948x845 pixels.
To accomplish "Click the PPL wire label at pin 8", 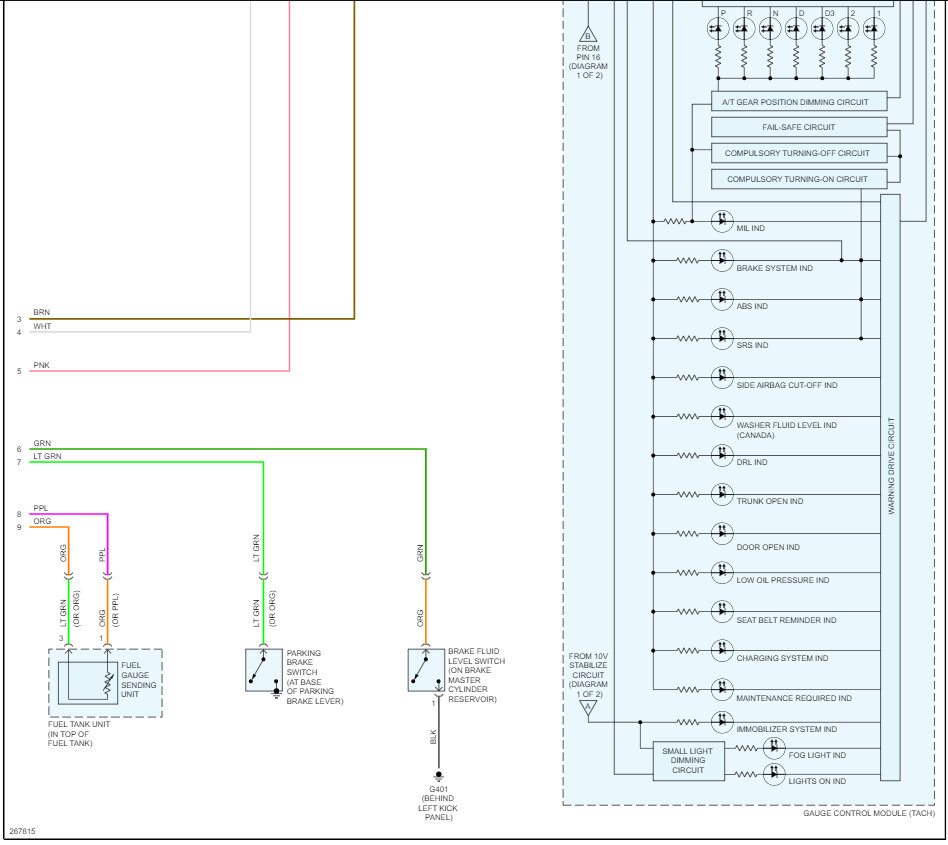I will tap(41, 508).
